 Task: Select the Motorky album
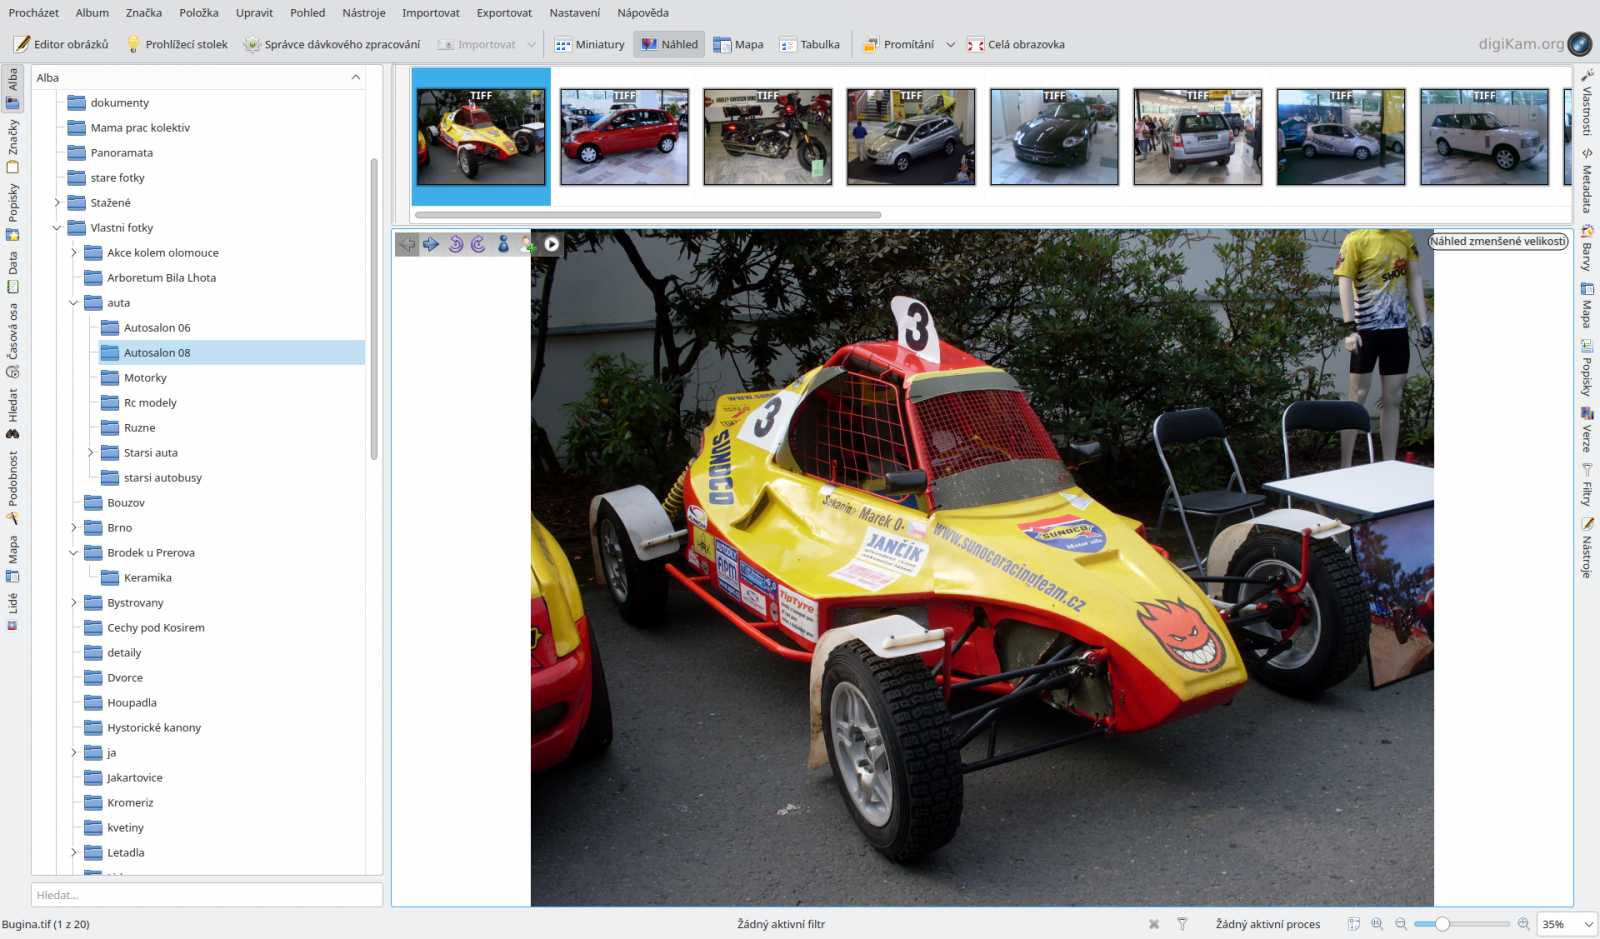pos(145,378)
